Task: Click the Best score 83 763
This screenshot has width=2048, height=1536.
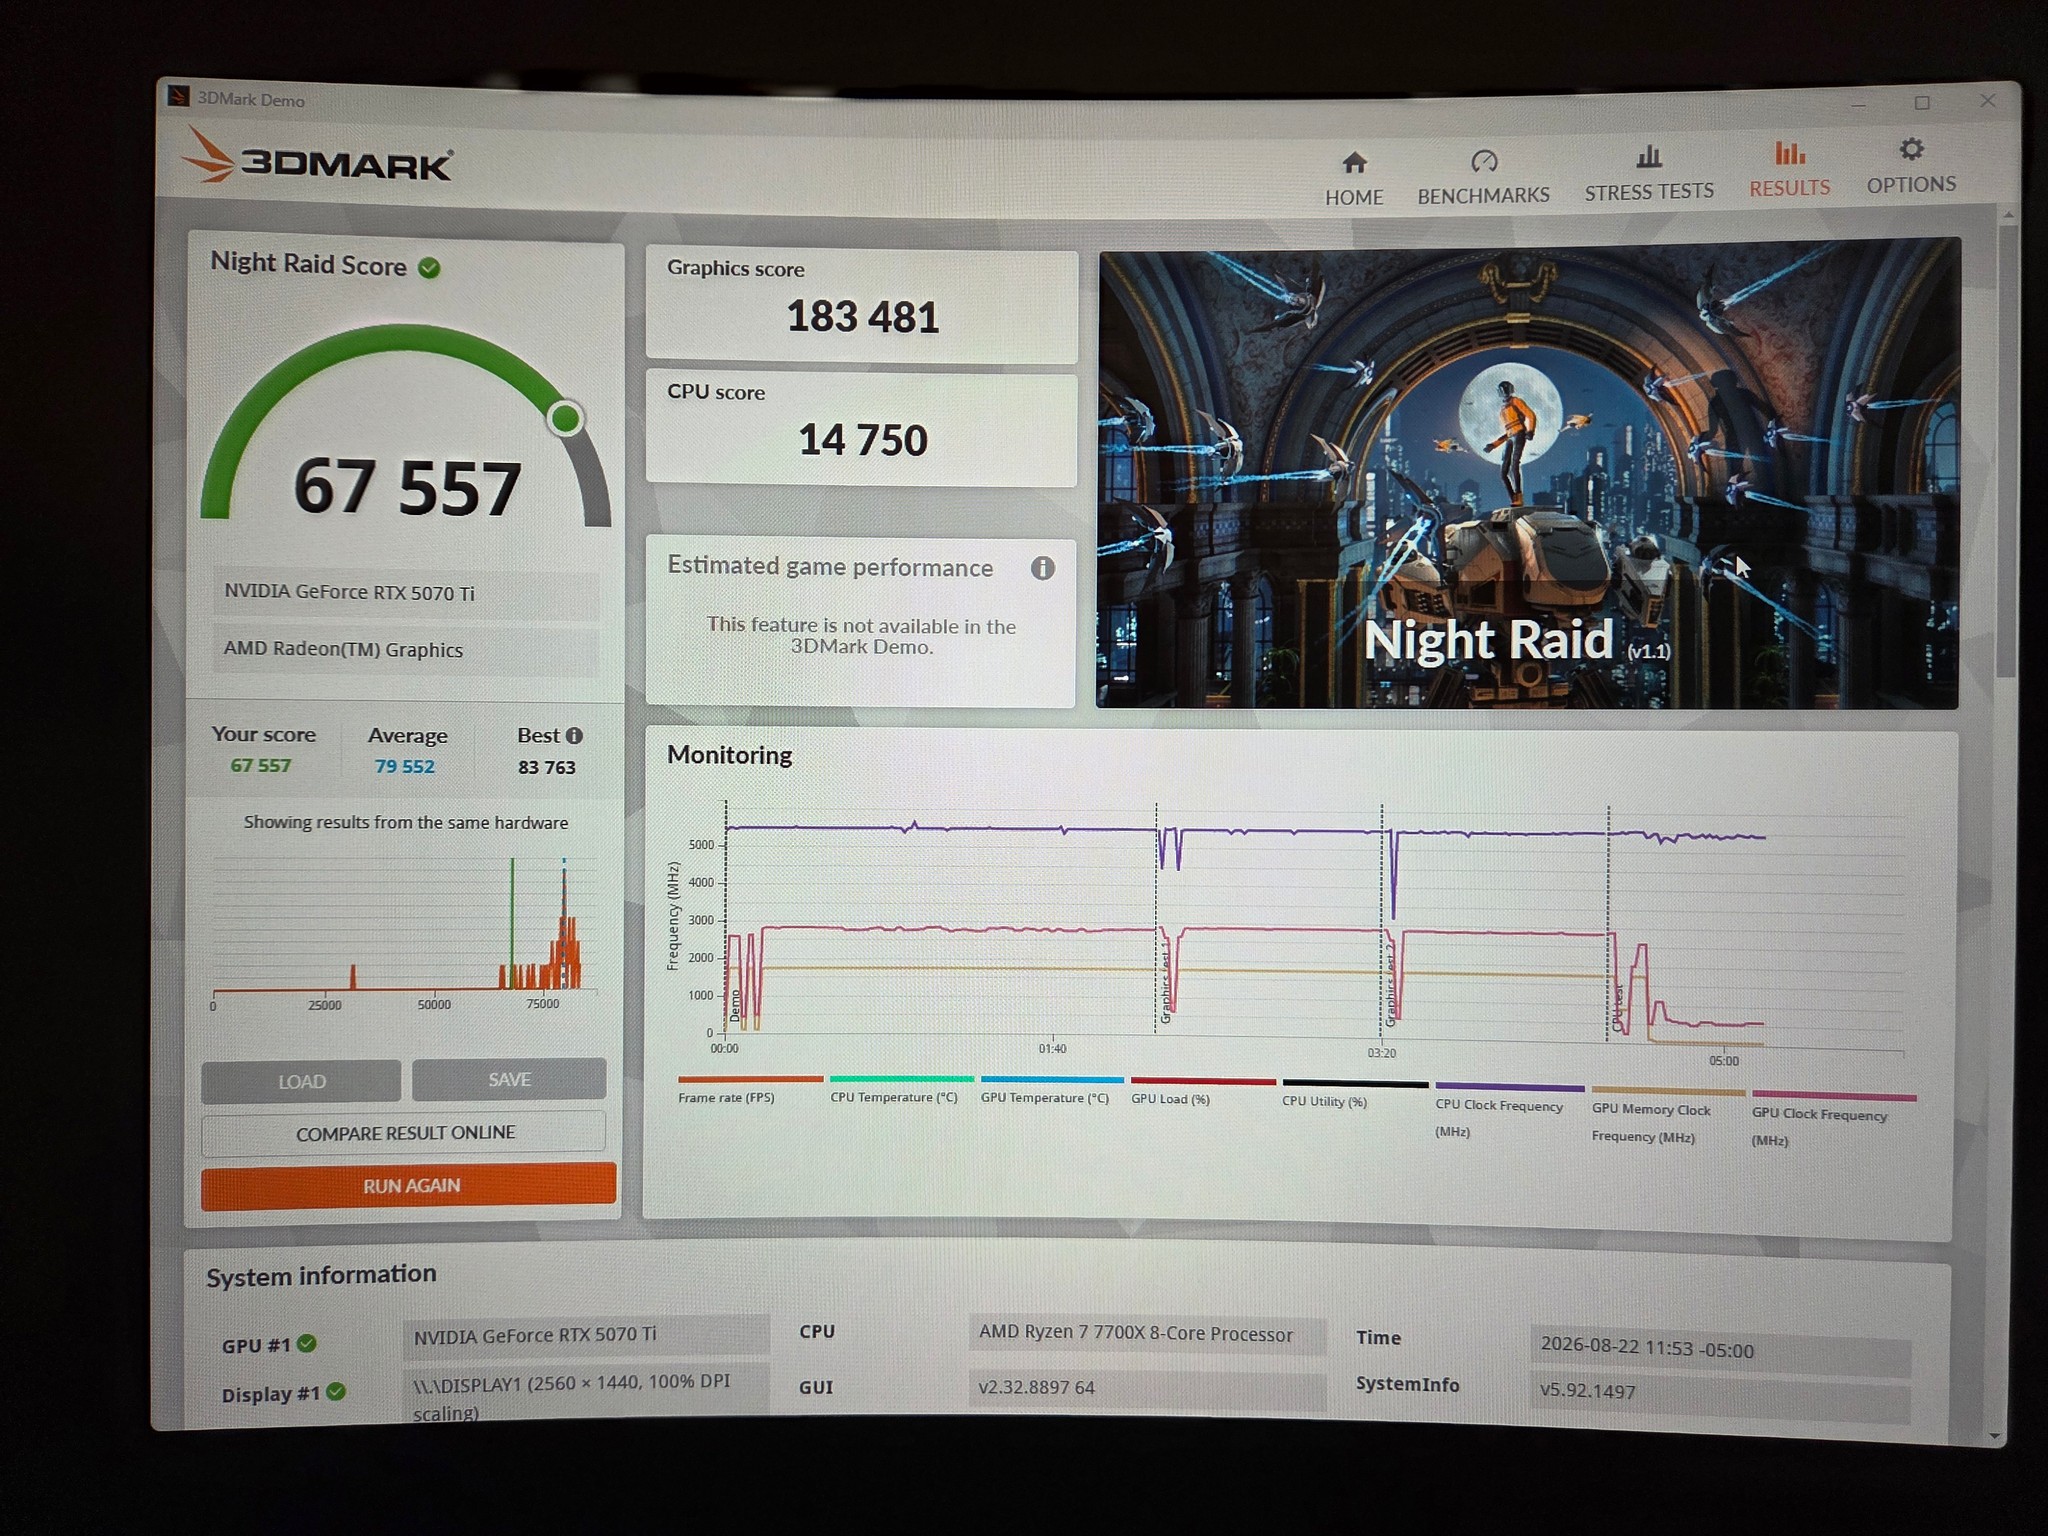Action: [546, 767]
